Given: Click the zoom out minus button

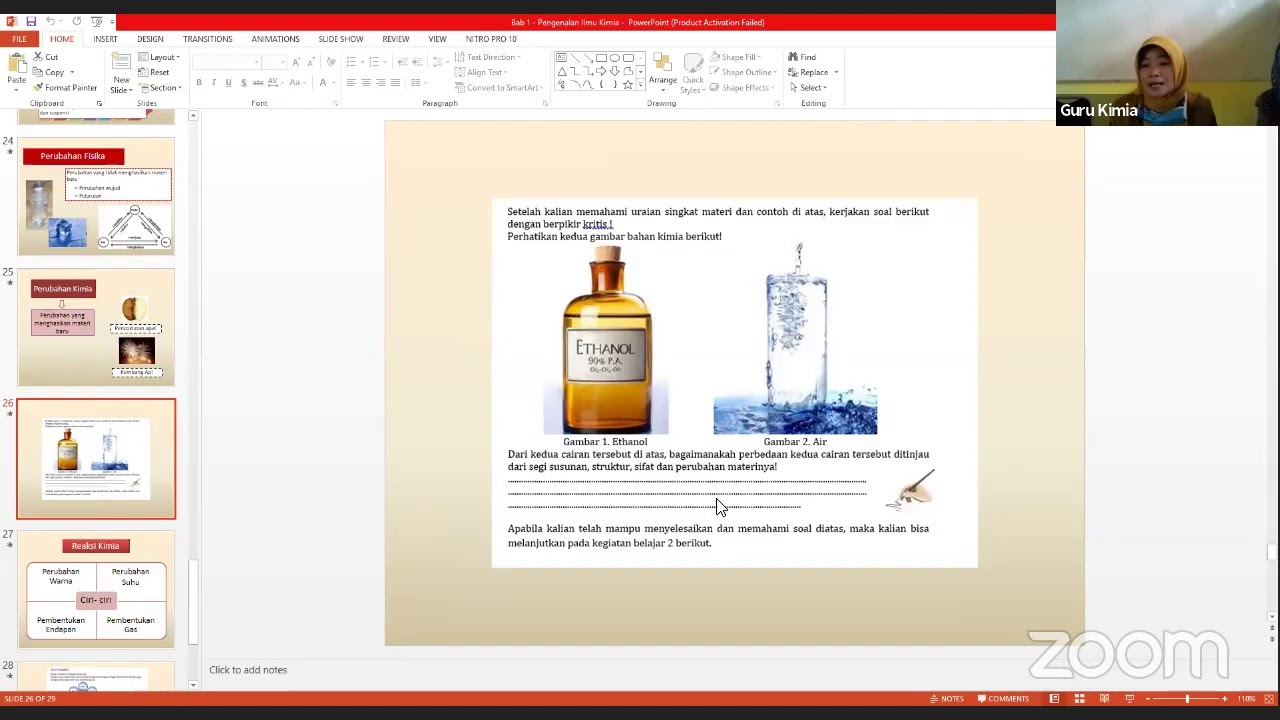Looking at the screenshot, I should pyautogui.click(x=1149, y=699).
